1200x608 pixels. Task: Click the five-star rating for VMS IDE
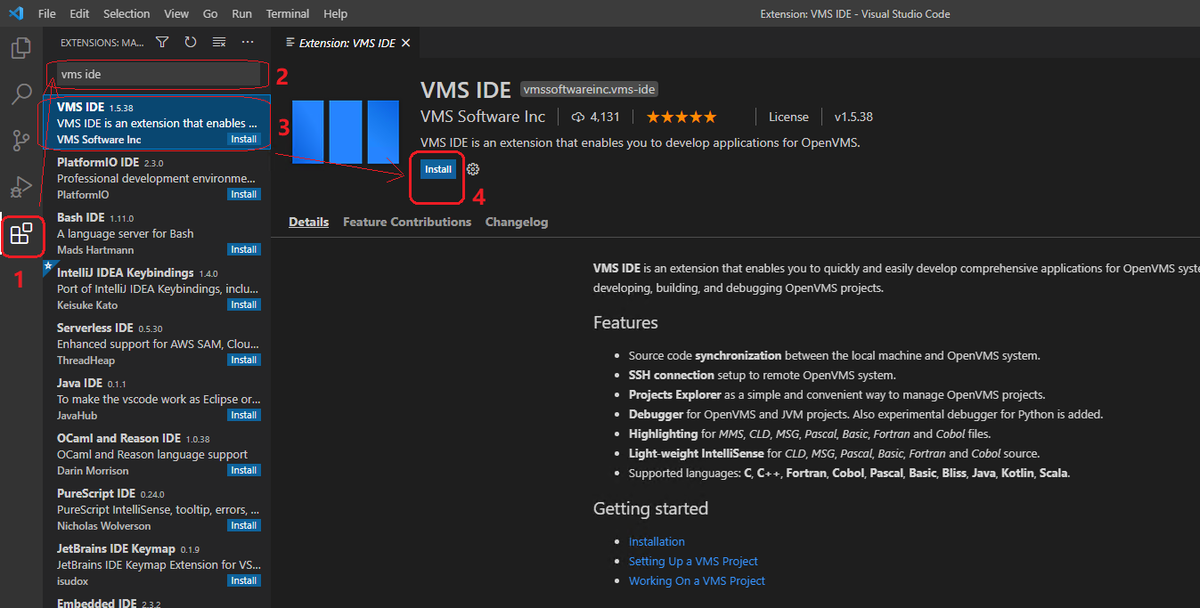click(680, 116)
